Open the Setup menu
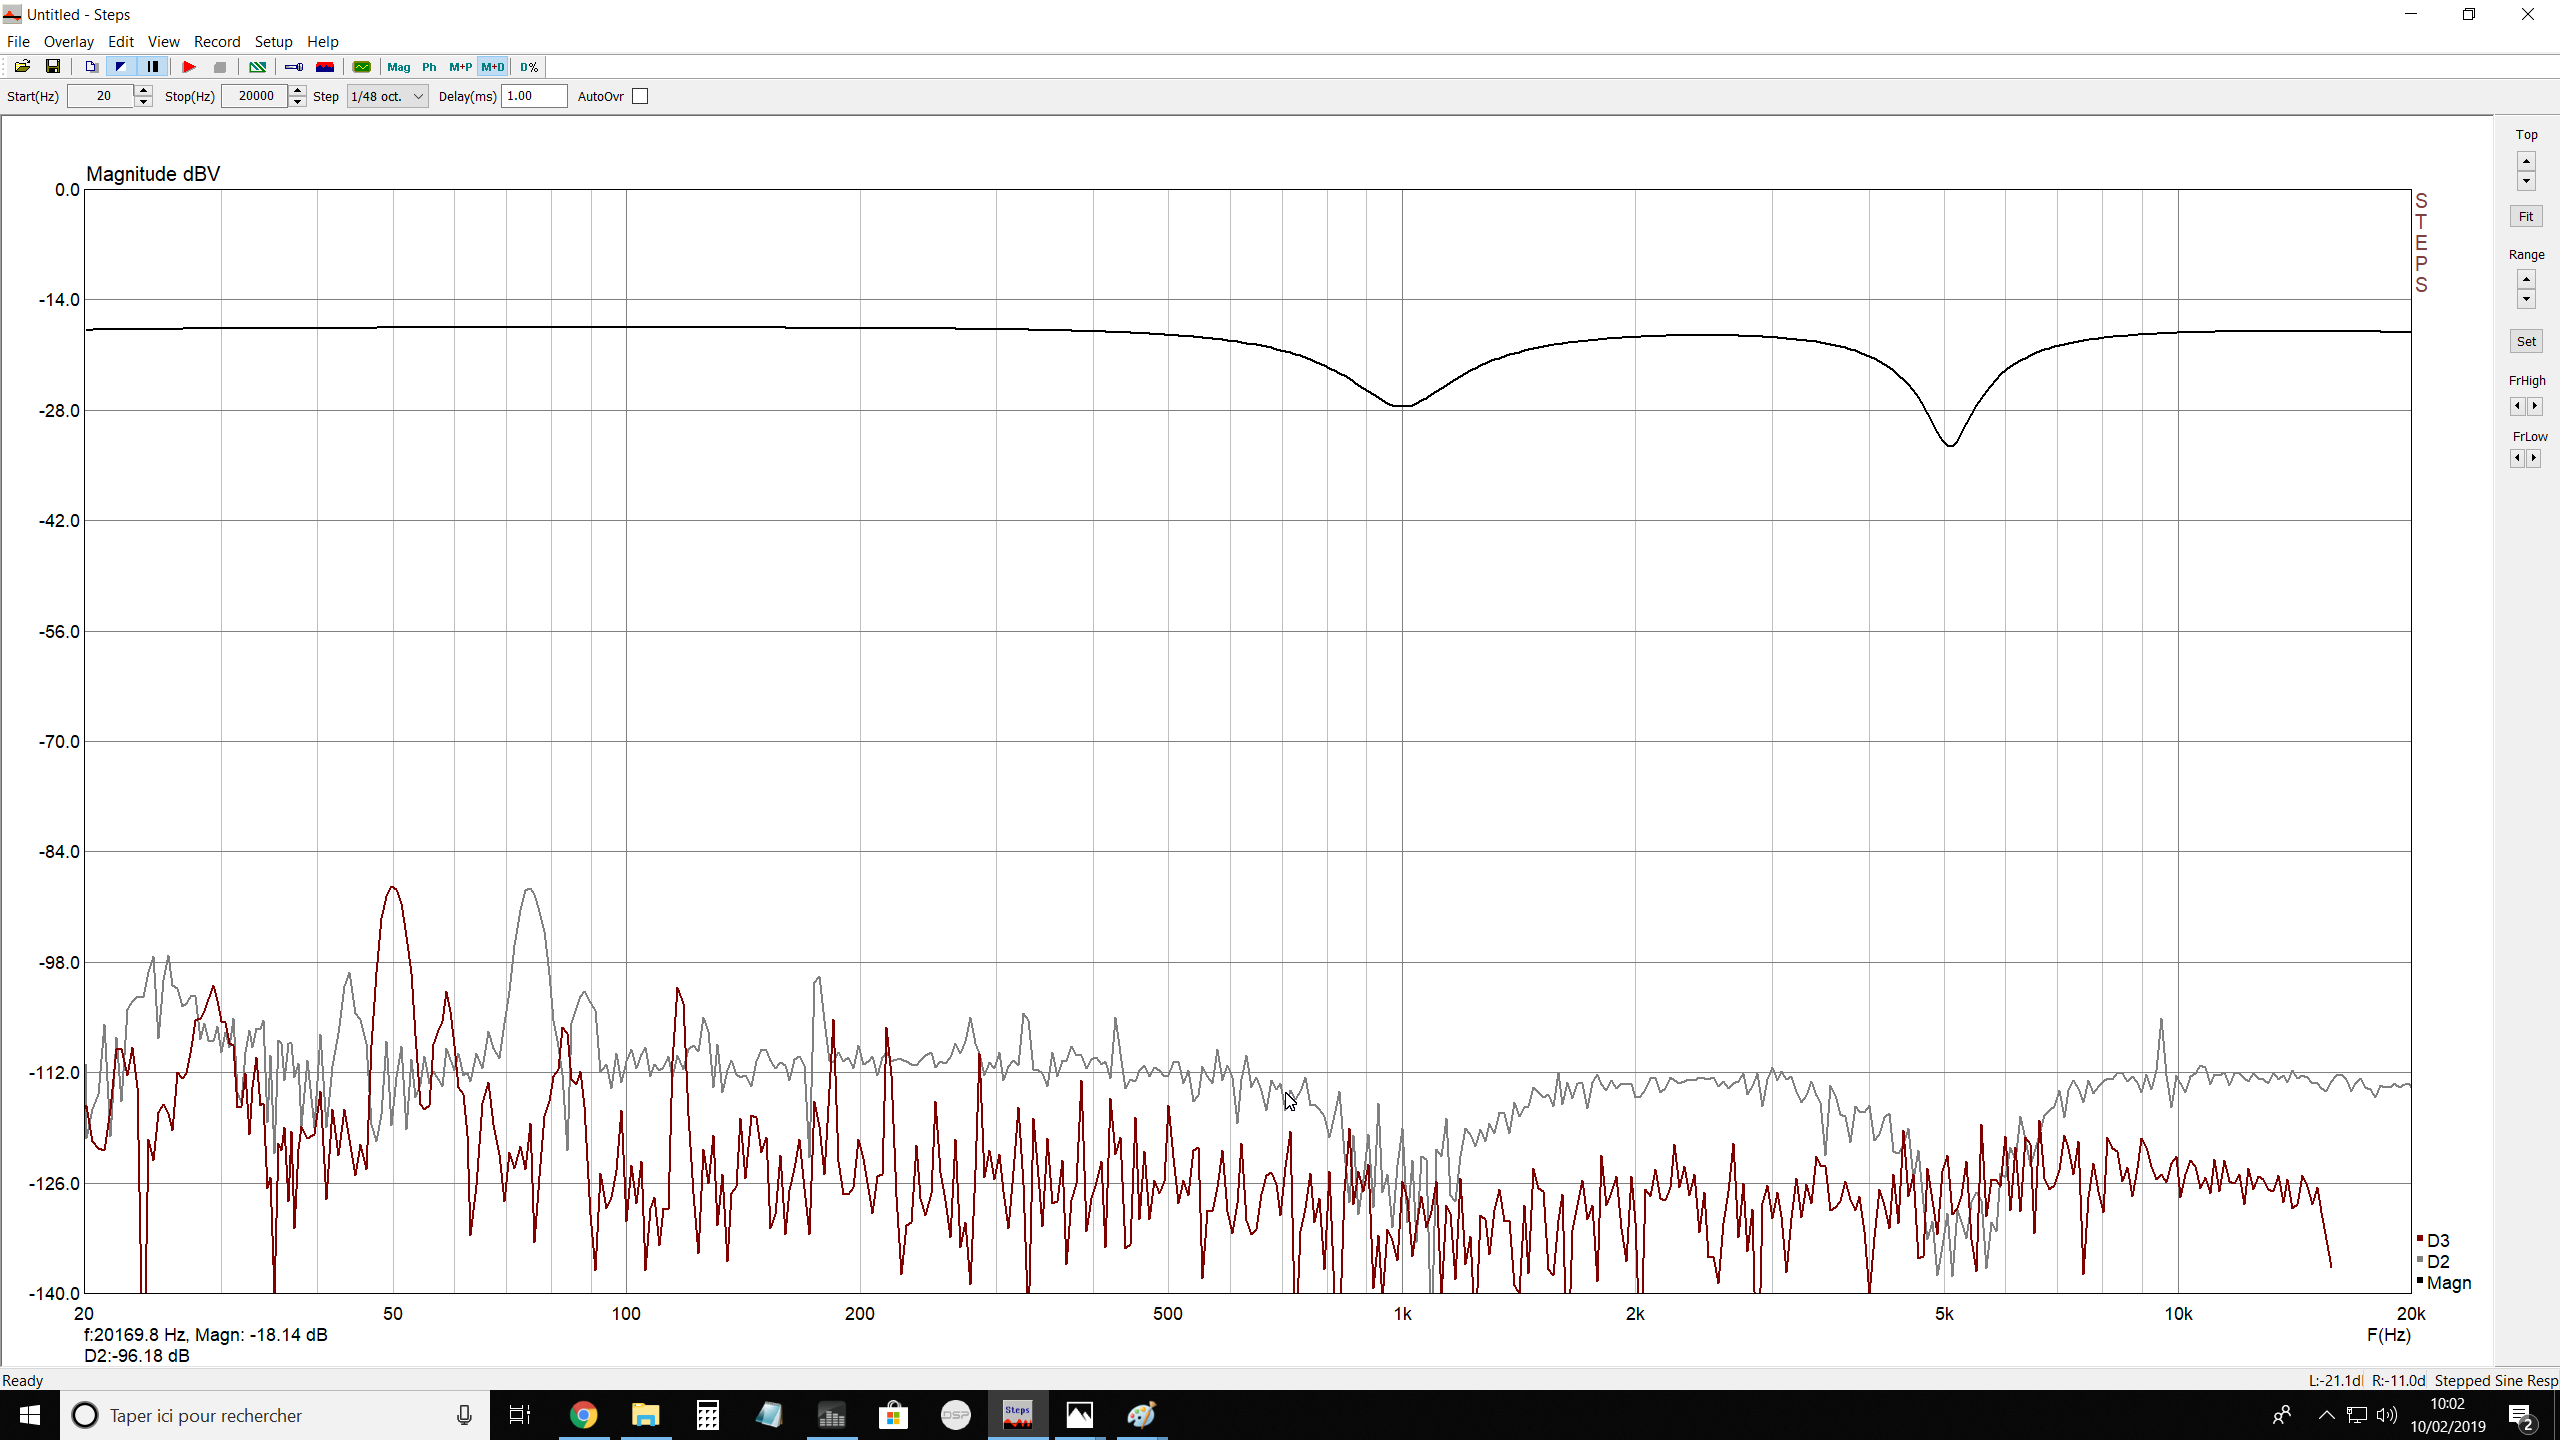This screenshot has width=2560, height=1440. pyautogui.click(x=273, y=42)
